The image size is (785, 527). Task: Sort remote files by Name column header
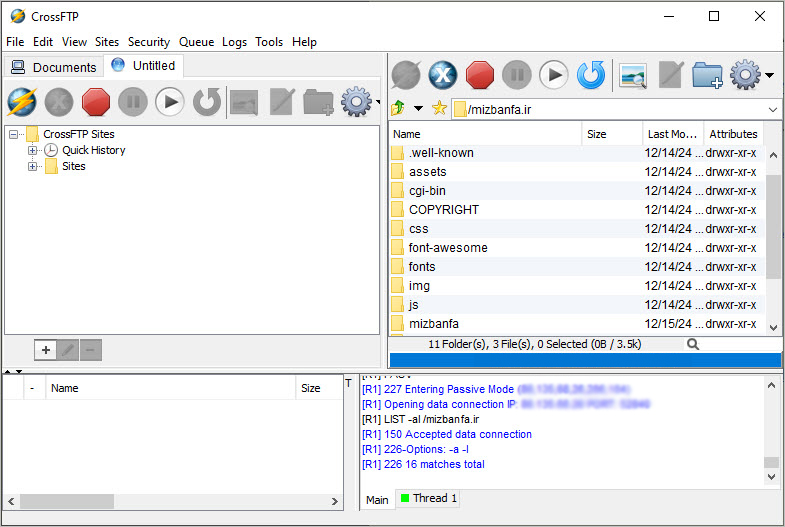485,134
